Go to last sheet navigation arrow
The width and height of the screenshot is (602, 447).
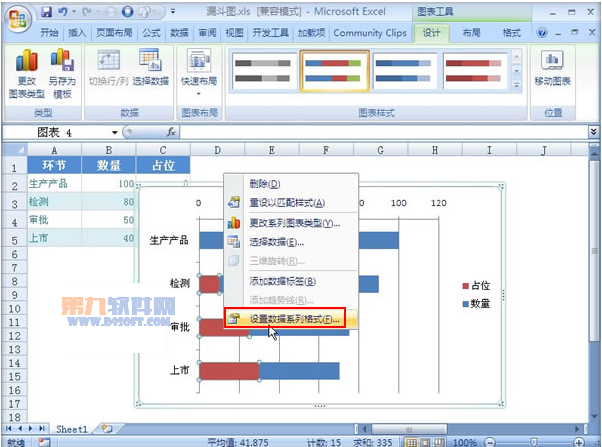[42, 429]
